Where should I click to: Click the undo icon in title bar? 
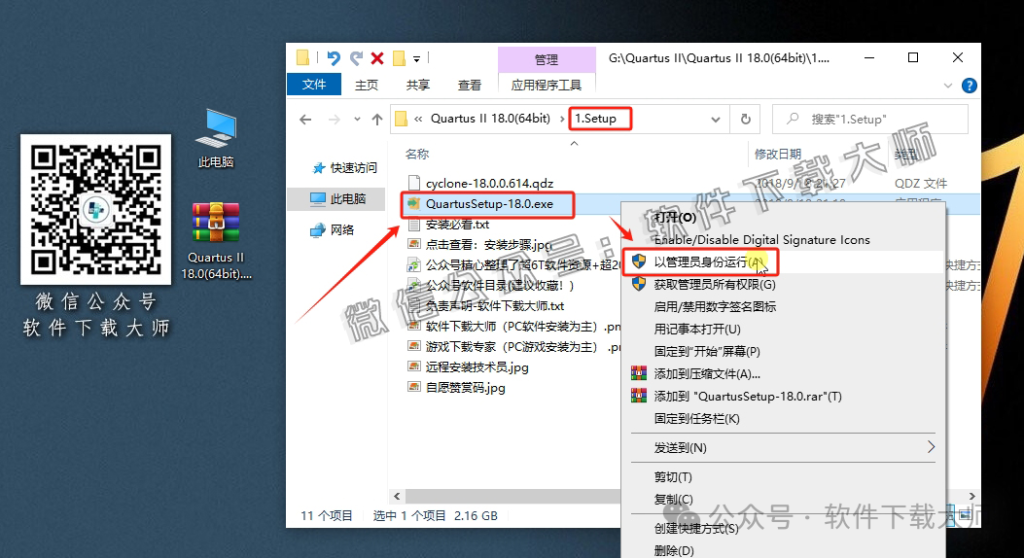point(333,58)
